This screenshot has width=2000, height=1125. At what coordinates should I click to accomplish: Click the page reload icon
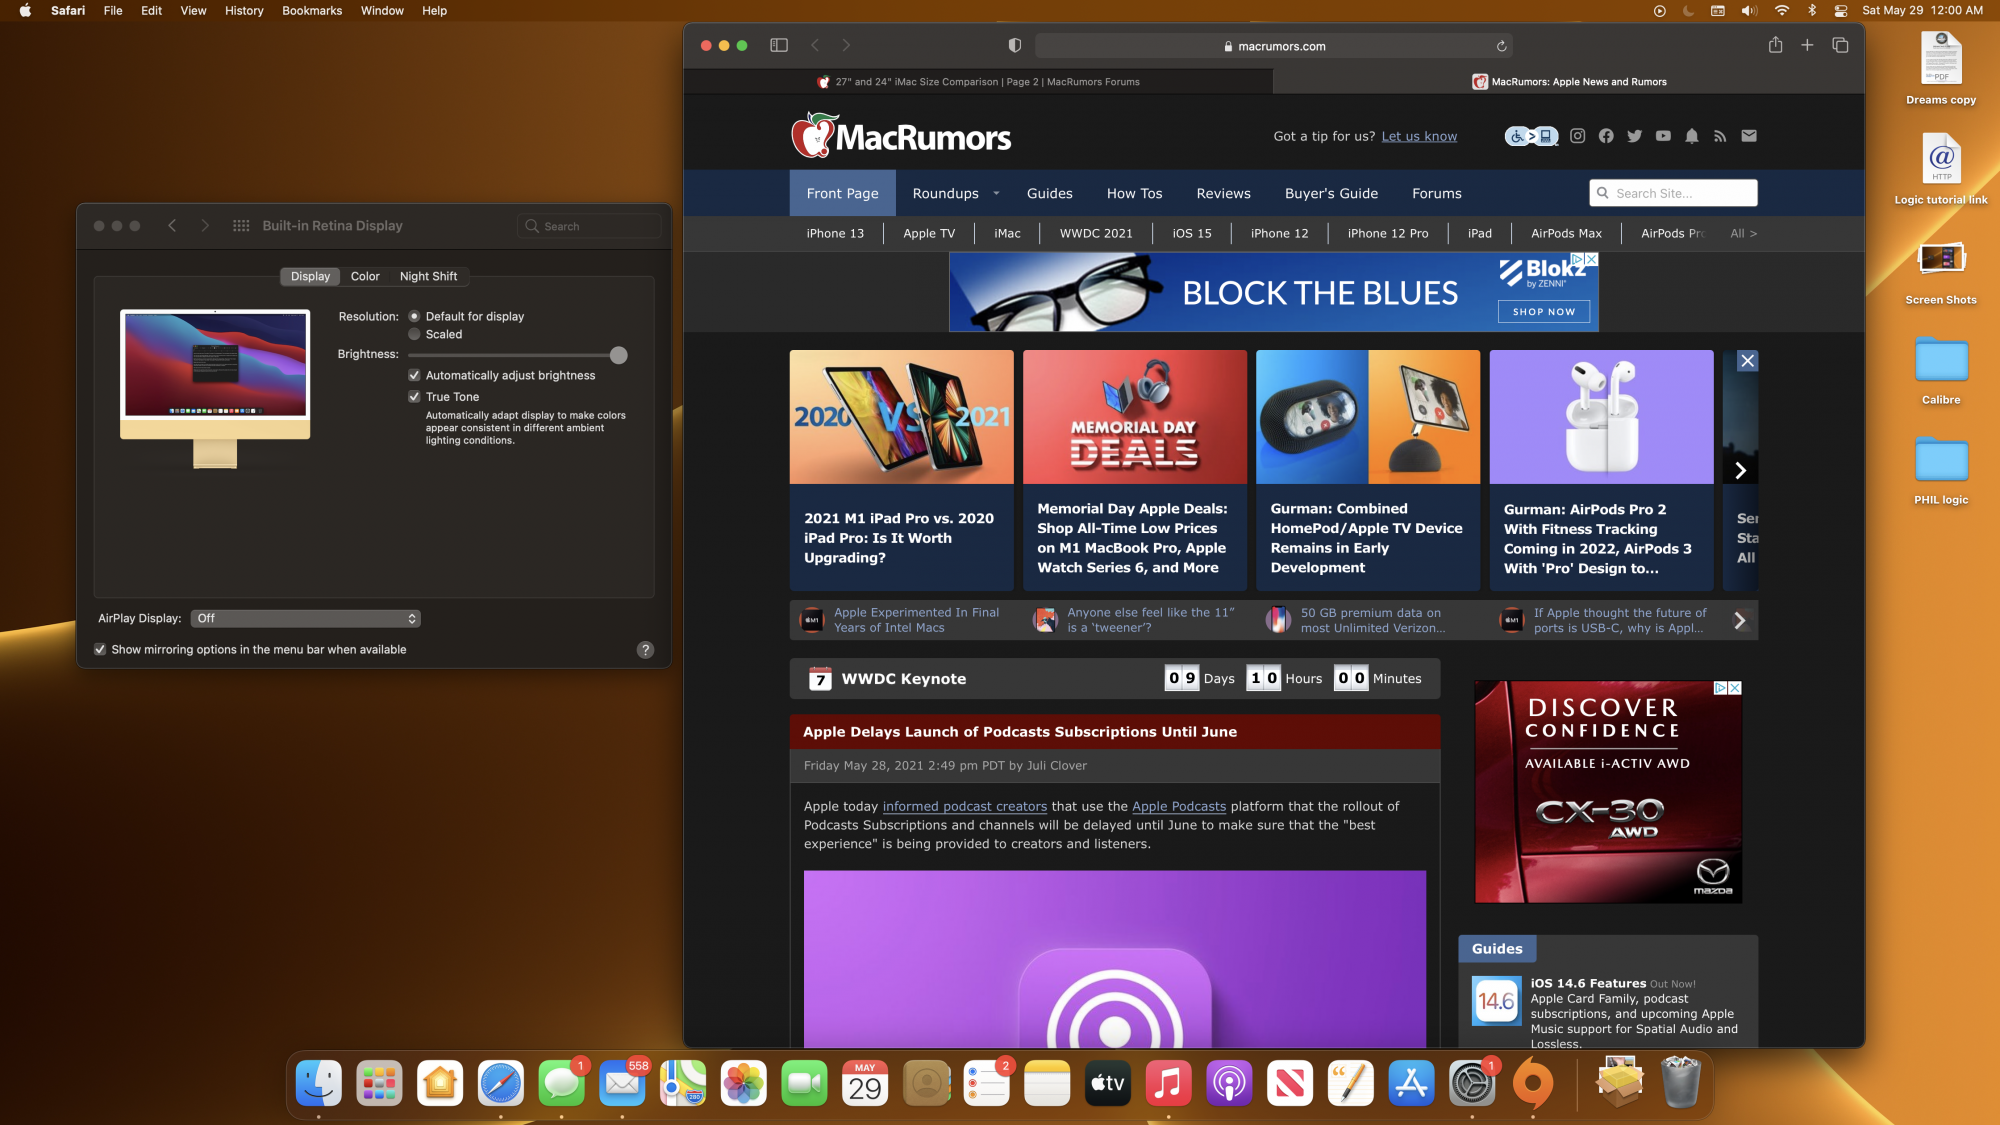pyautogui.click(x=1501, y=46)
